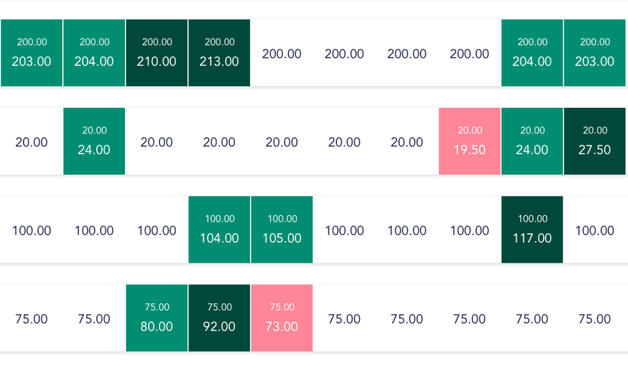The image size is (628, 366).
Task: Click the last white 75.00 cell in row
Action: click(595, 319)
